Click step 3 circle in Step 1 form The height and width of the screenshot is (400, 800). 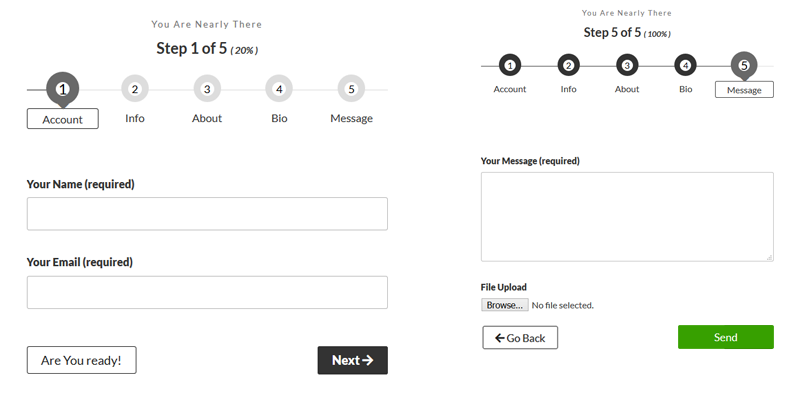(x=207, y=89)
